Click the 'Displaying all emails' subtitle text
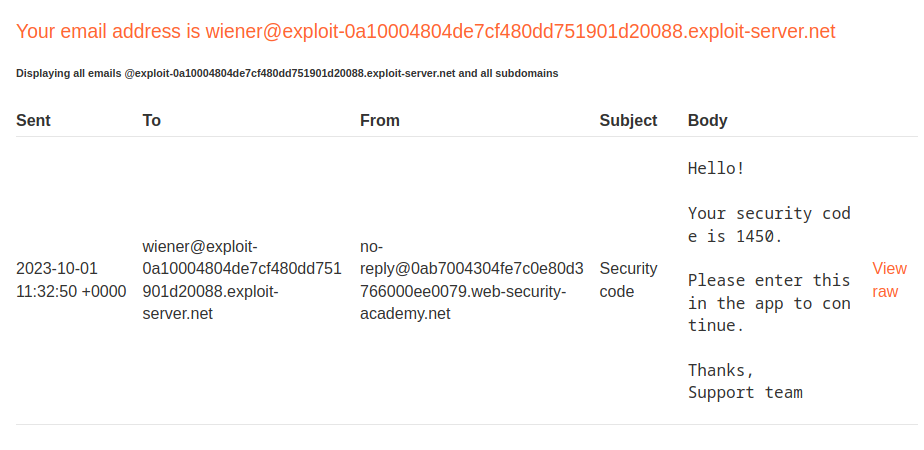The height and width of the screenshot is (450, 924). (287, 74)
